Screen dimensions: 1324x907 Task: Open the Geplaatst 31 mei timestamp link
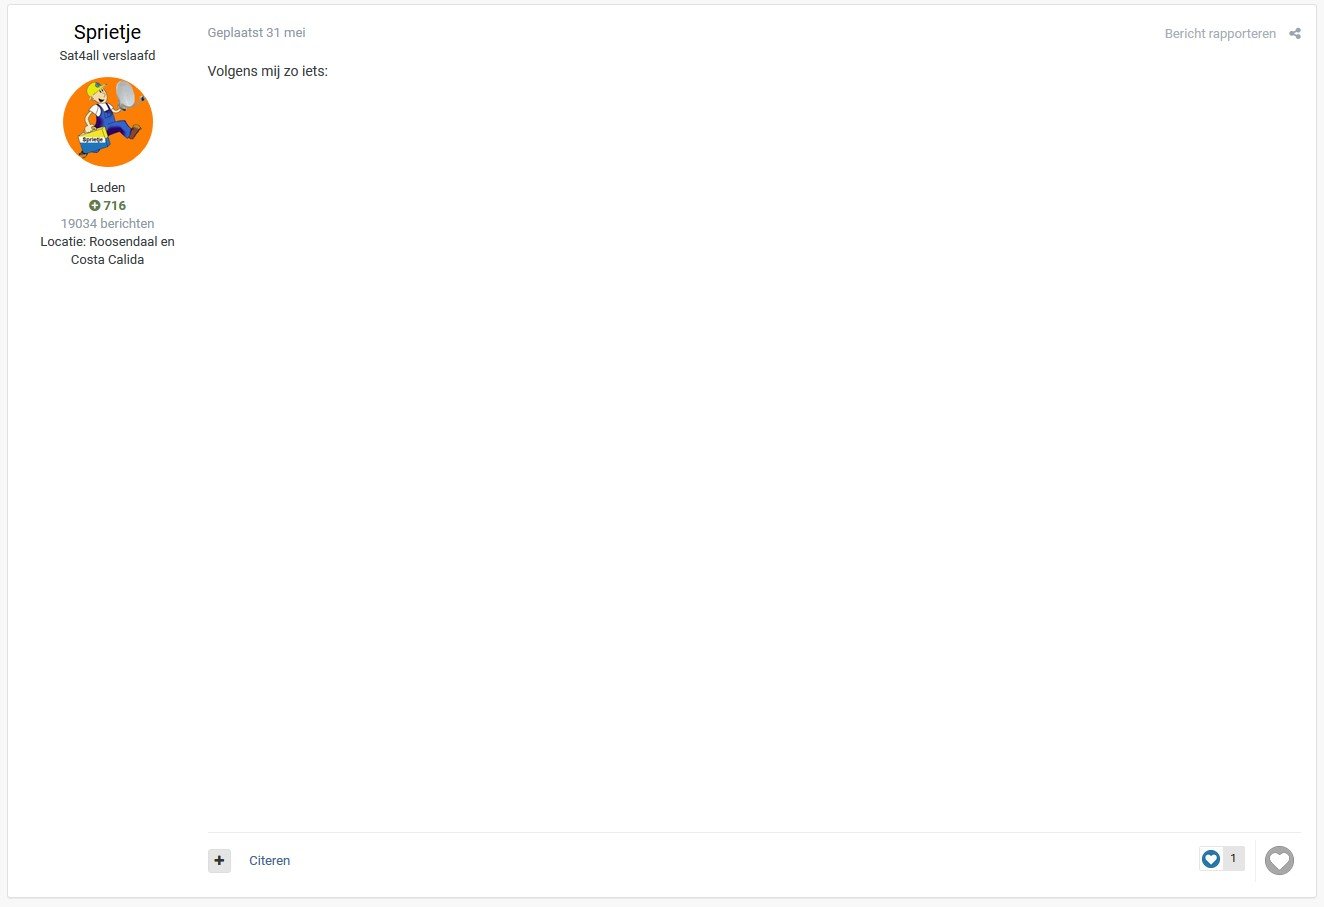click(x=257, y=33)
